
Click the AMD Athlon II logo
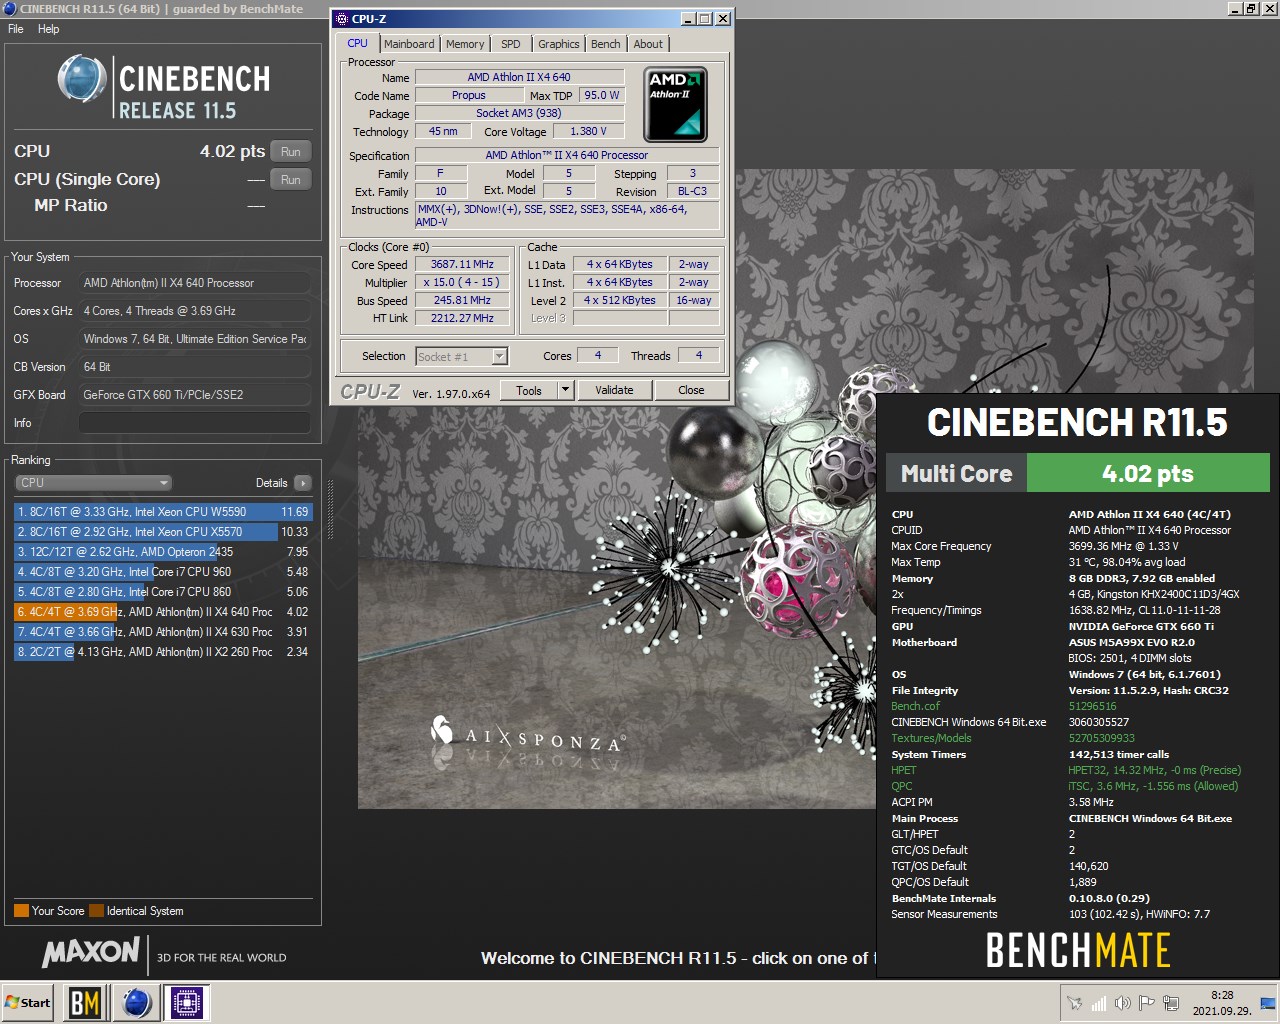675,104
